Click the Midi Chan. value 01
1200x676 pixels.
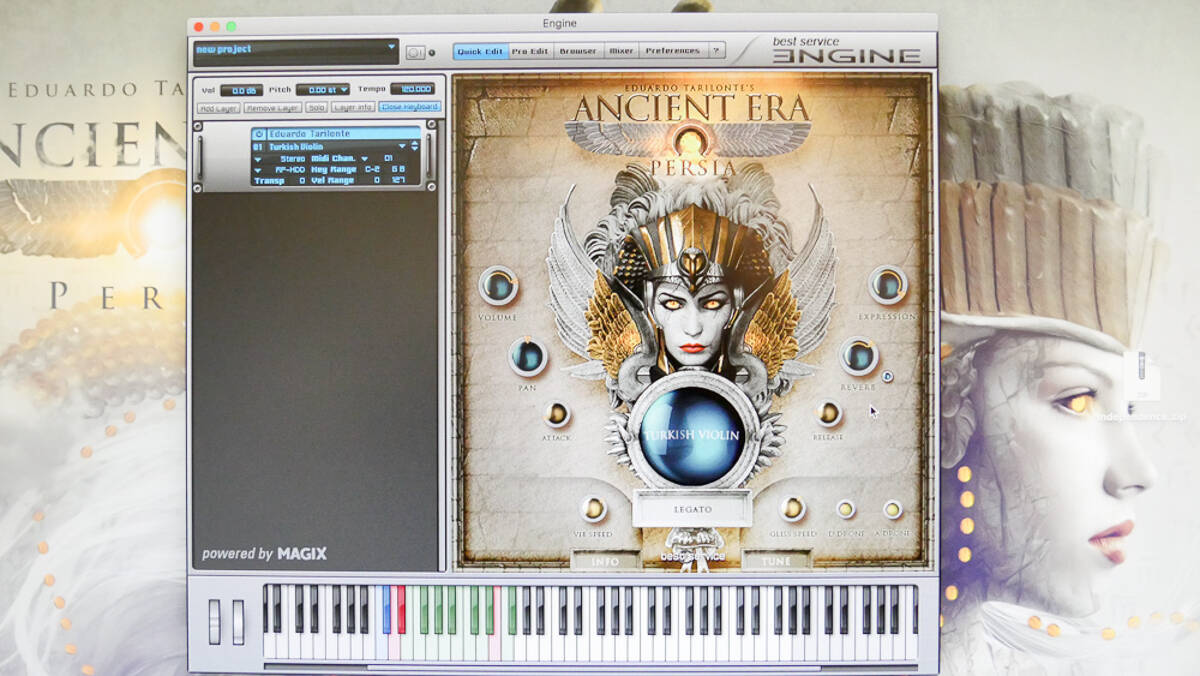pos(388,158)
